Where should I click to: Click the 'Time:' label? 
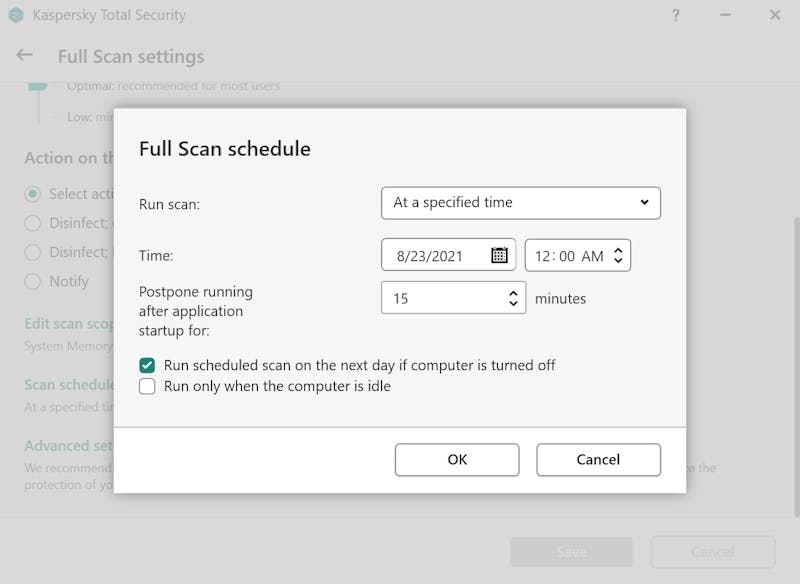click(x=156, y=255)
